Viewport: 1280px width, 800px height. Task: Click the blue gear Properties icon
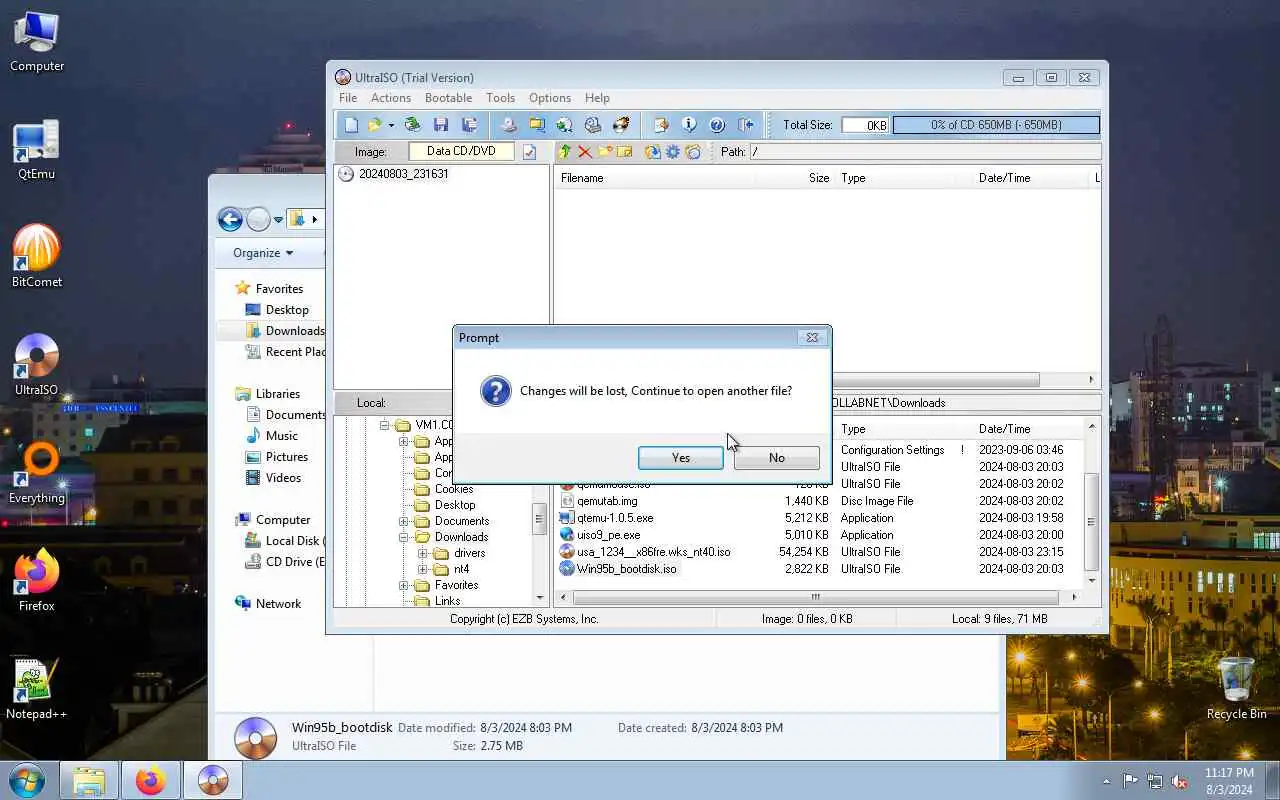tap(672, 152)
